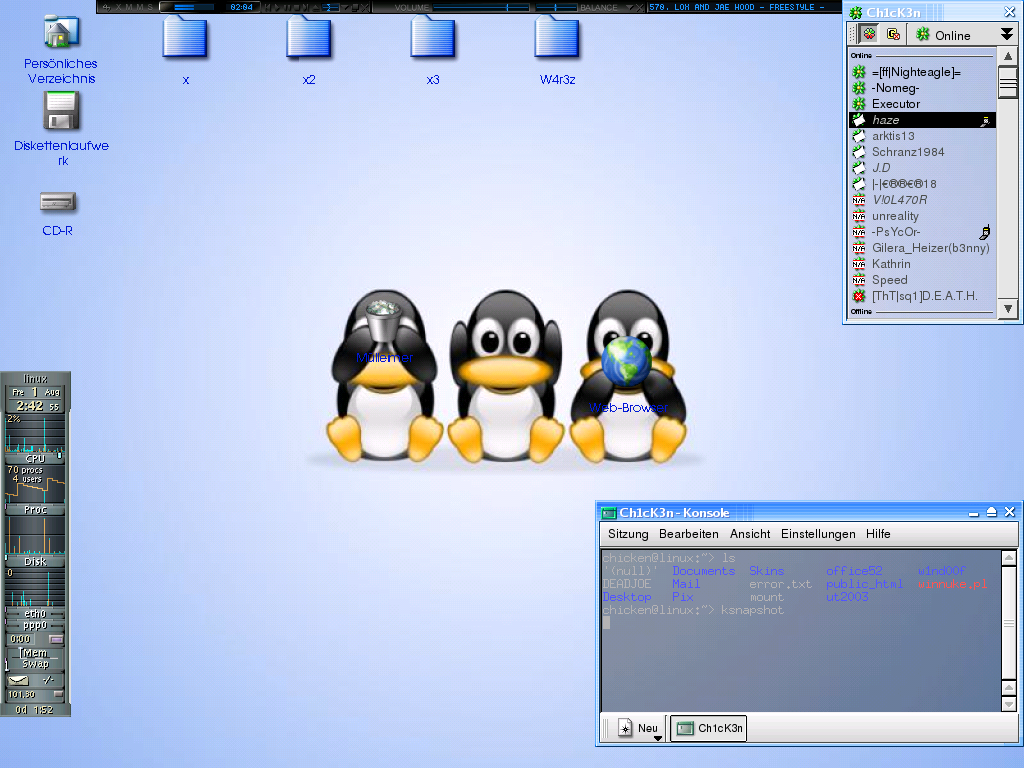Screen dimensions: 1024x768
Task: Click the uptime display 0d 1:52
Action: [x=35, y=709]
